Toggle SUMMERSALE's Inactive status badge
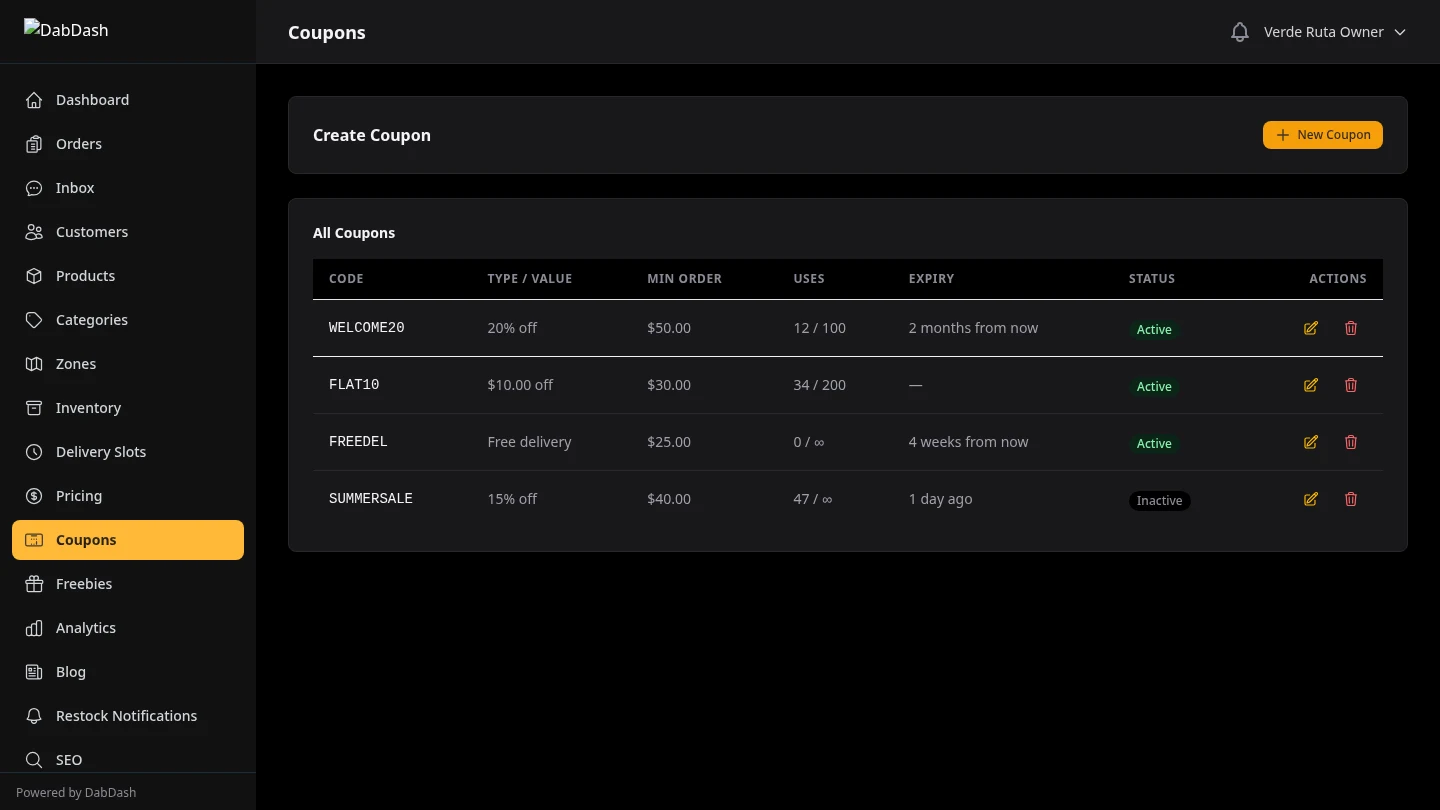The height and width of the screenshot is (810, 1440). tap(1159, 500)
